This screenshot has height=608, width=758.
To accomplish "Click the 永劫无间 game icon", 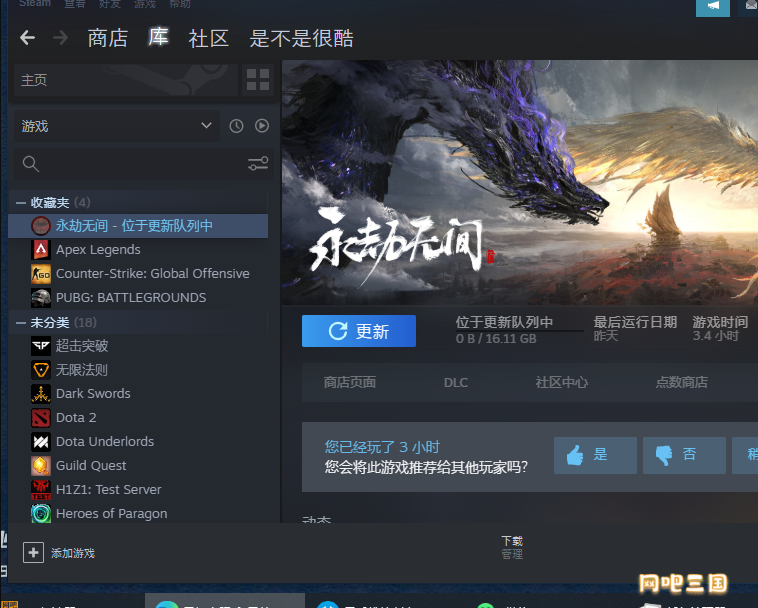I will [41, 226].
